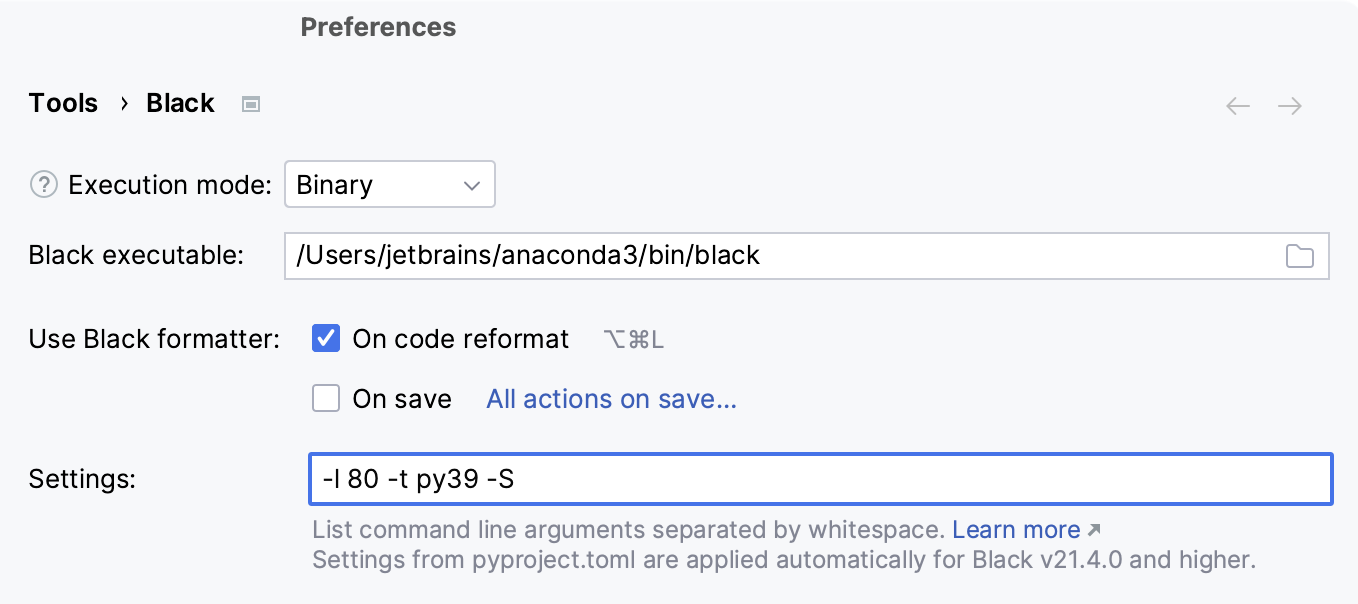Click Black in the breadcrumb path

point(179,103)
